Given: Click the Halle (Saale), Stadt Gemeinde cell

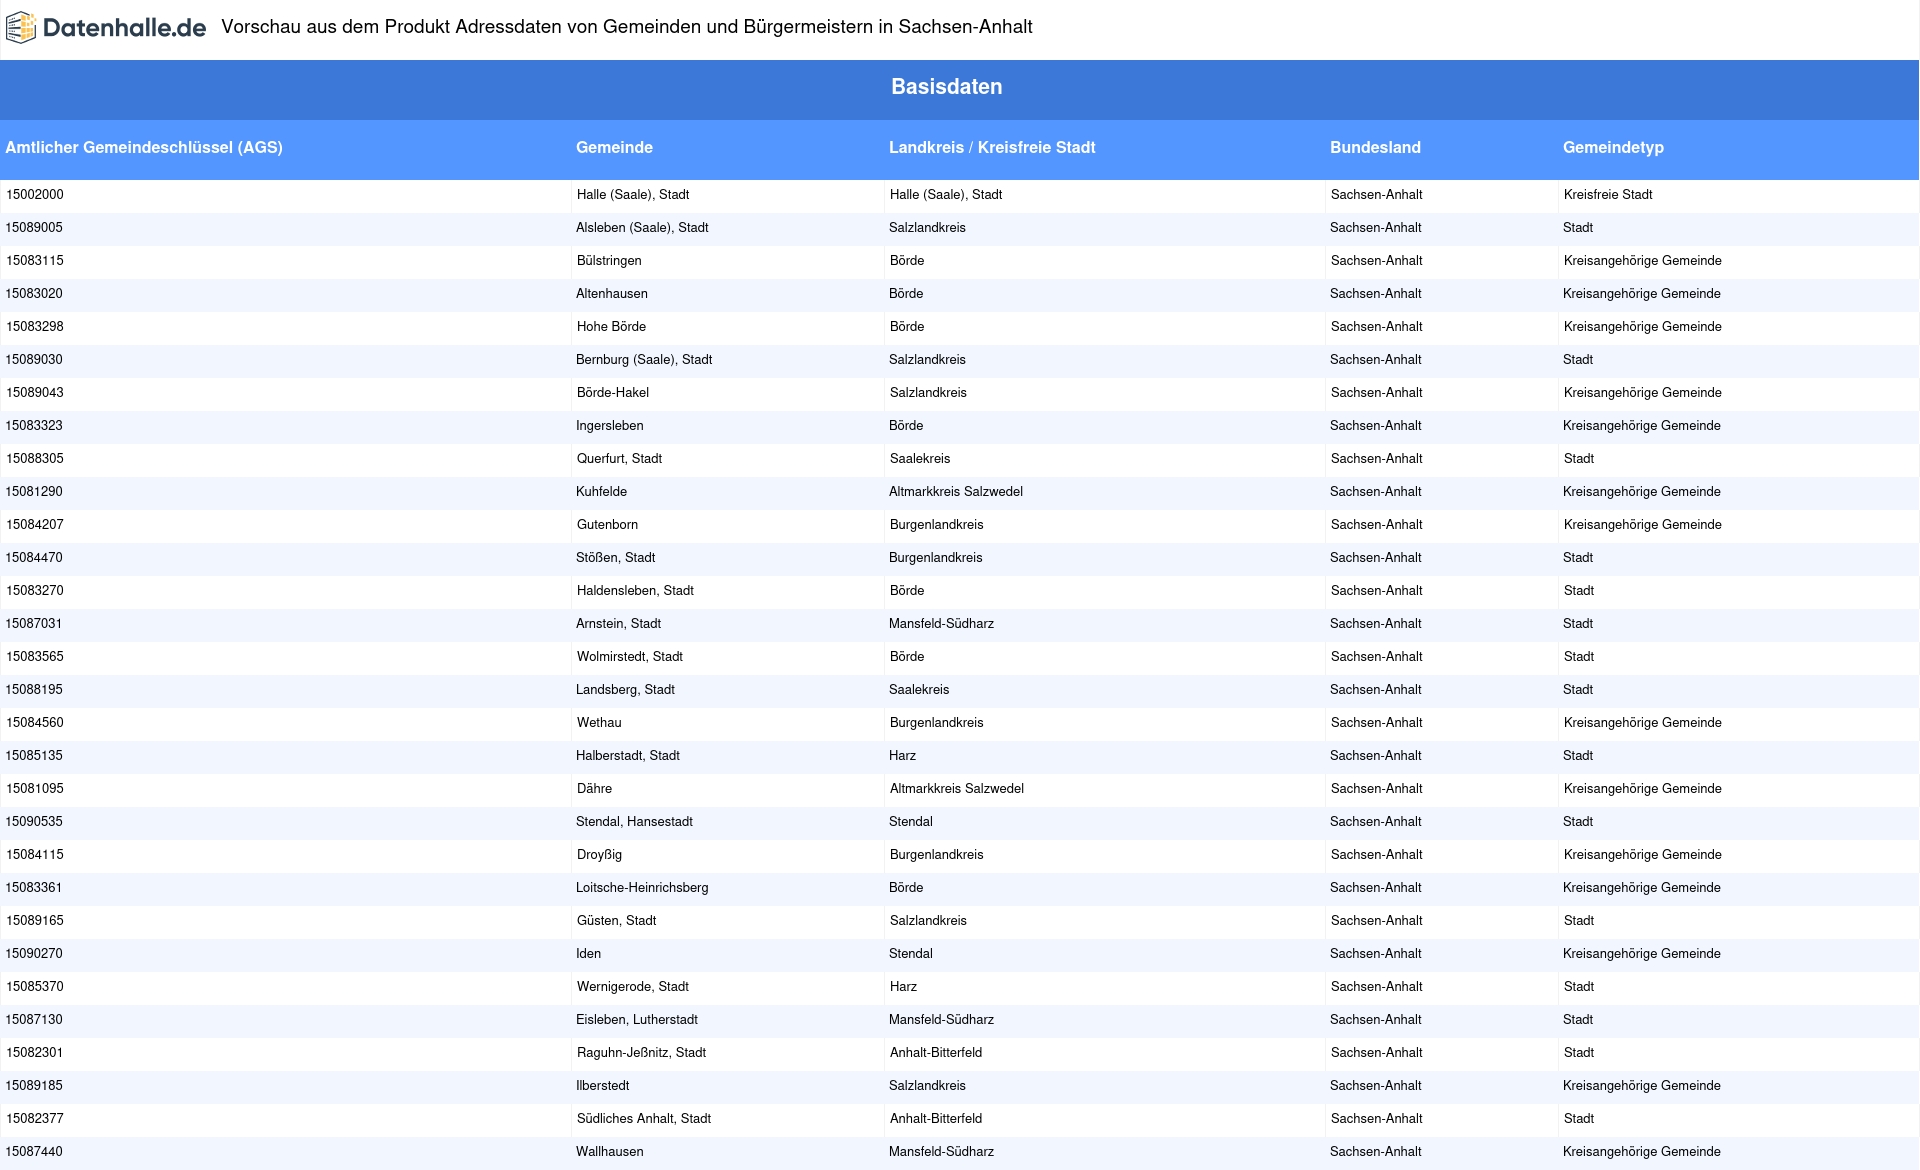Looking at the screenshot, I should point(633,195).
